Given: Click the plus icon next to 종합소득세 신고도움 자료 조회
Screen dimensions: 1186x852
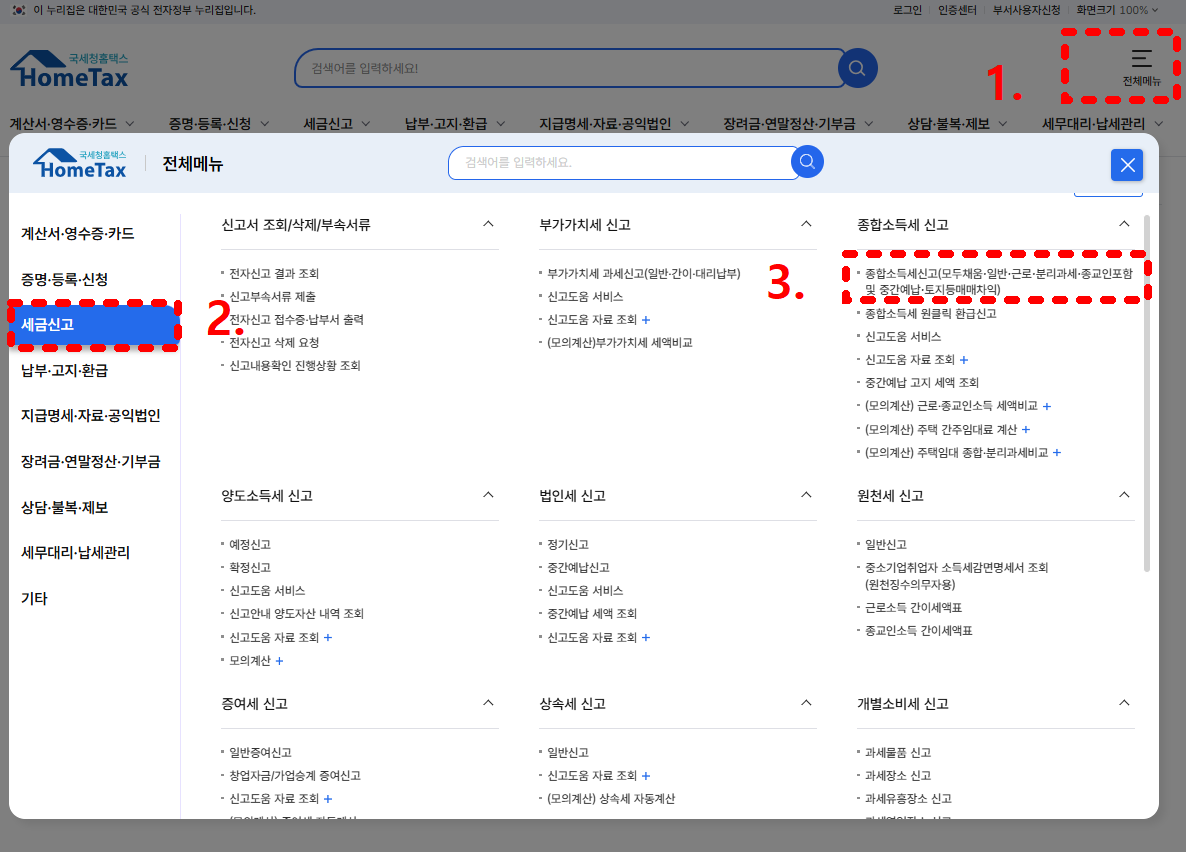Looking at the screenshot, I should coord(964,360).
